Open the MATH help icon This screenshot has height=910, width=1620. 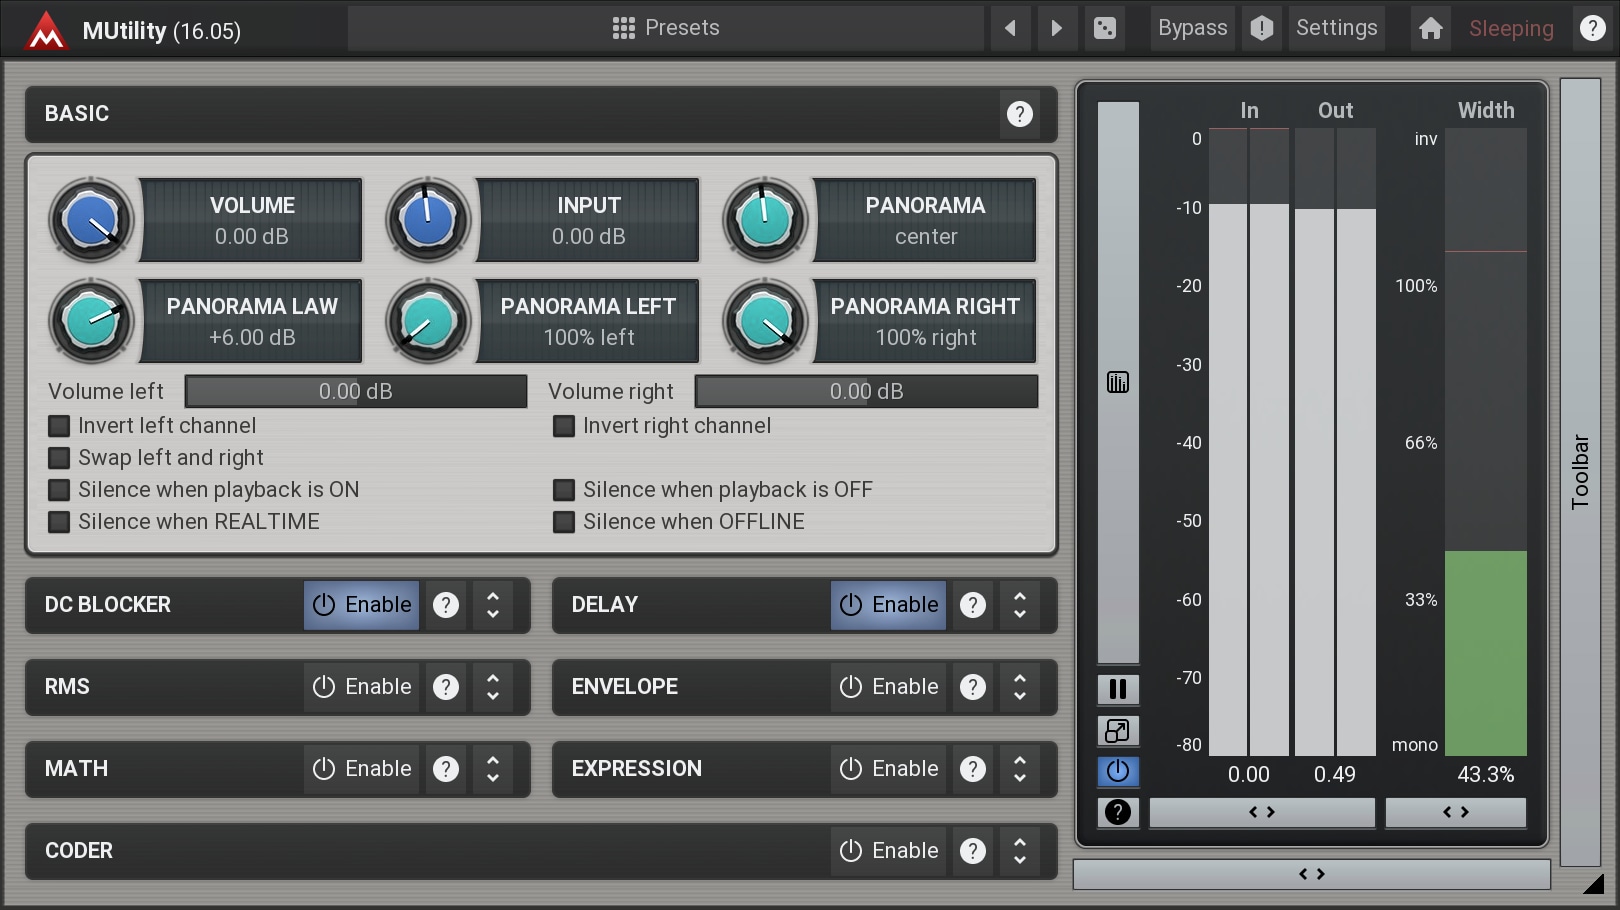446,769
